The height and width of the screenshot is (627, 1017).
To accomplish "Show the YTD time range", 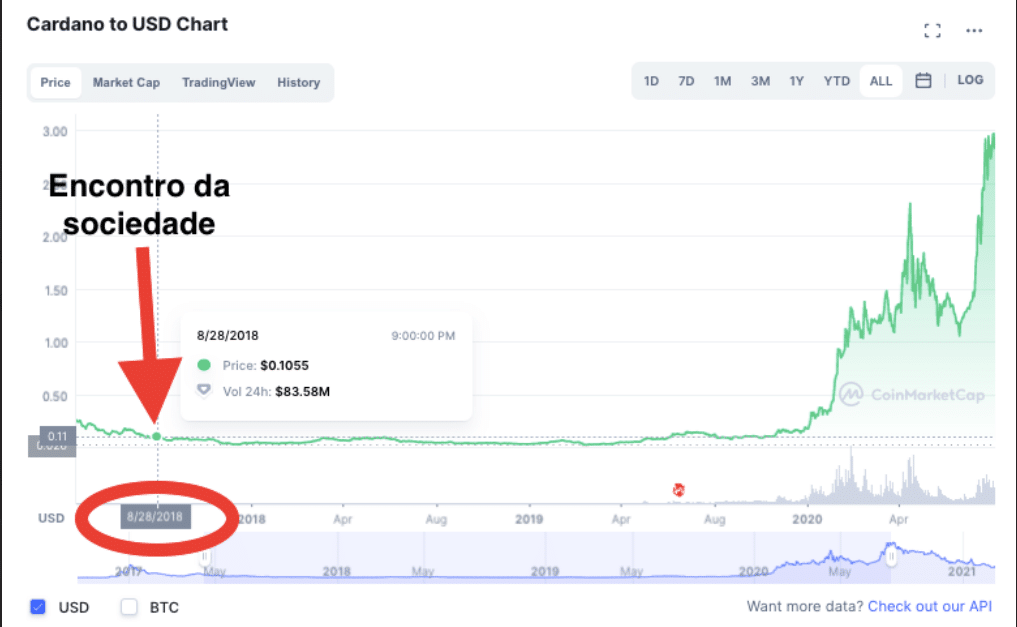I will coord(837,81).
